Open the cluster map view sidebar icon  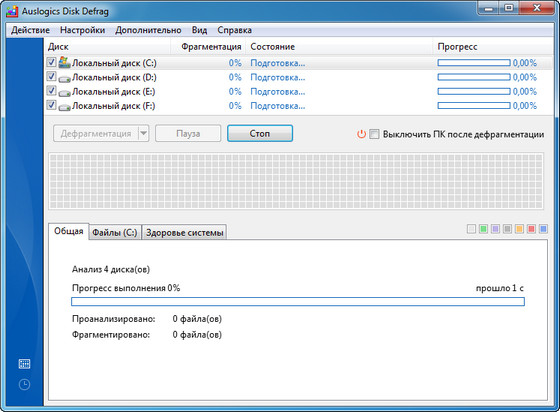24,364
